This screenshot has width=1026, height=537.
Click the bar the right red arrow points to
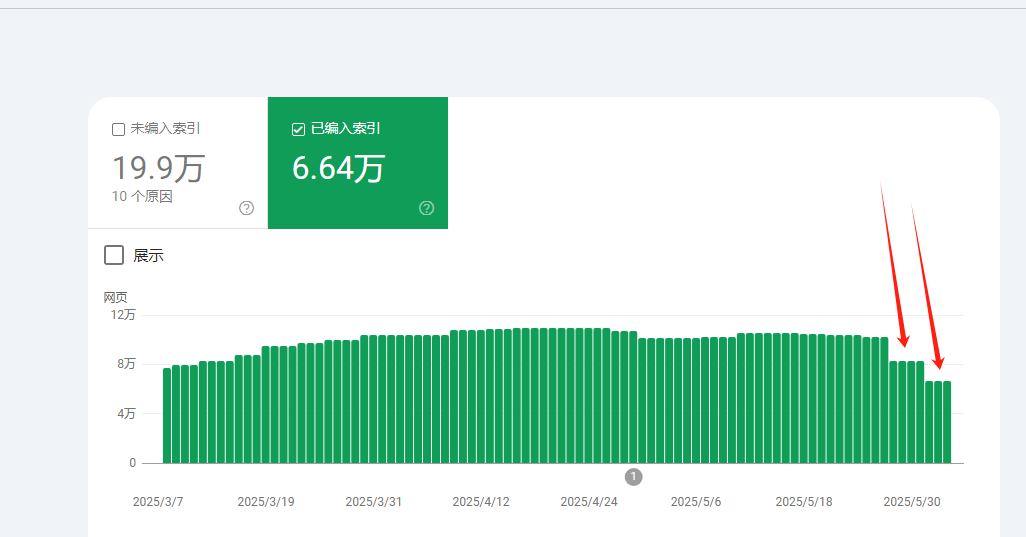938,423
